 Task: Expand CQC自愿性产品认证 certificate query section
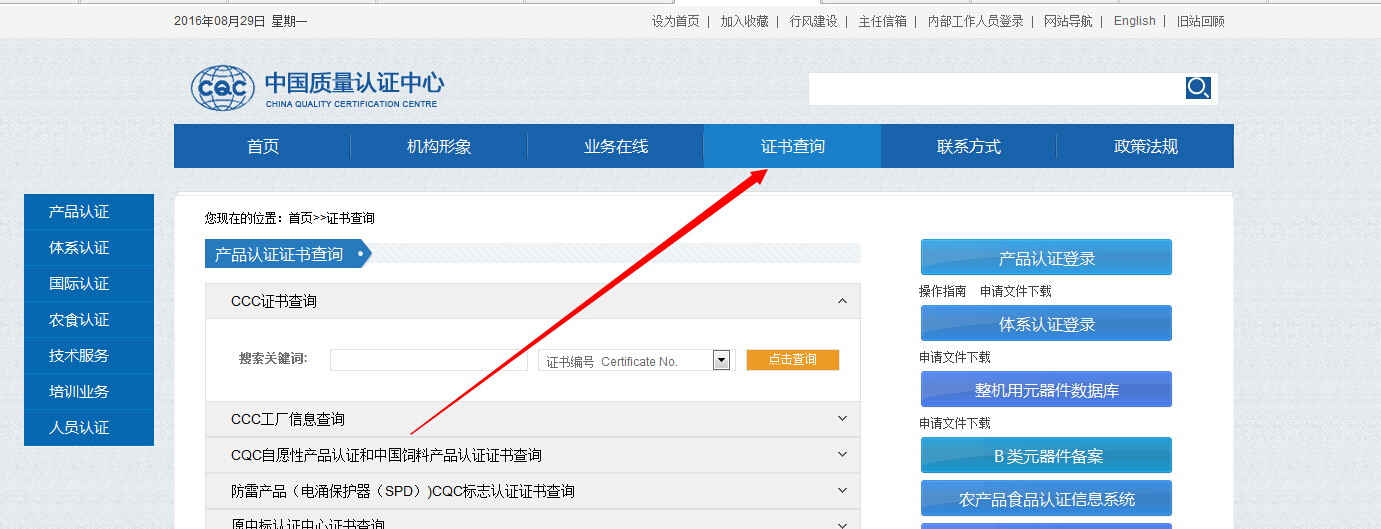842,455
